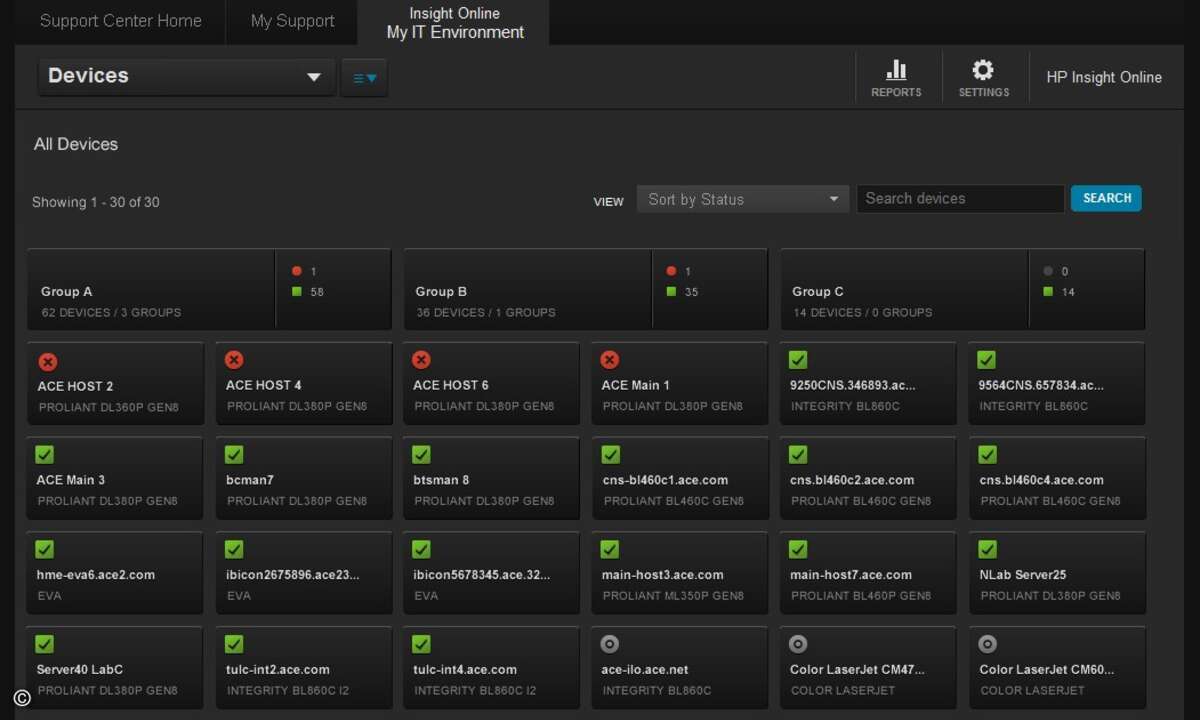The image size is (1200, 720).
Task: Open the Settings gear icon
Action: pos(983,70)
